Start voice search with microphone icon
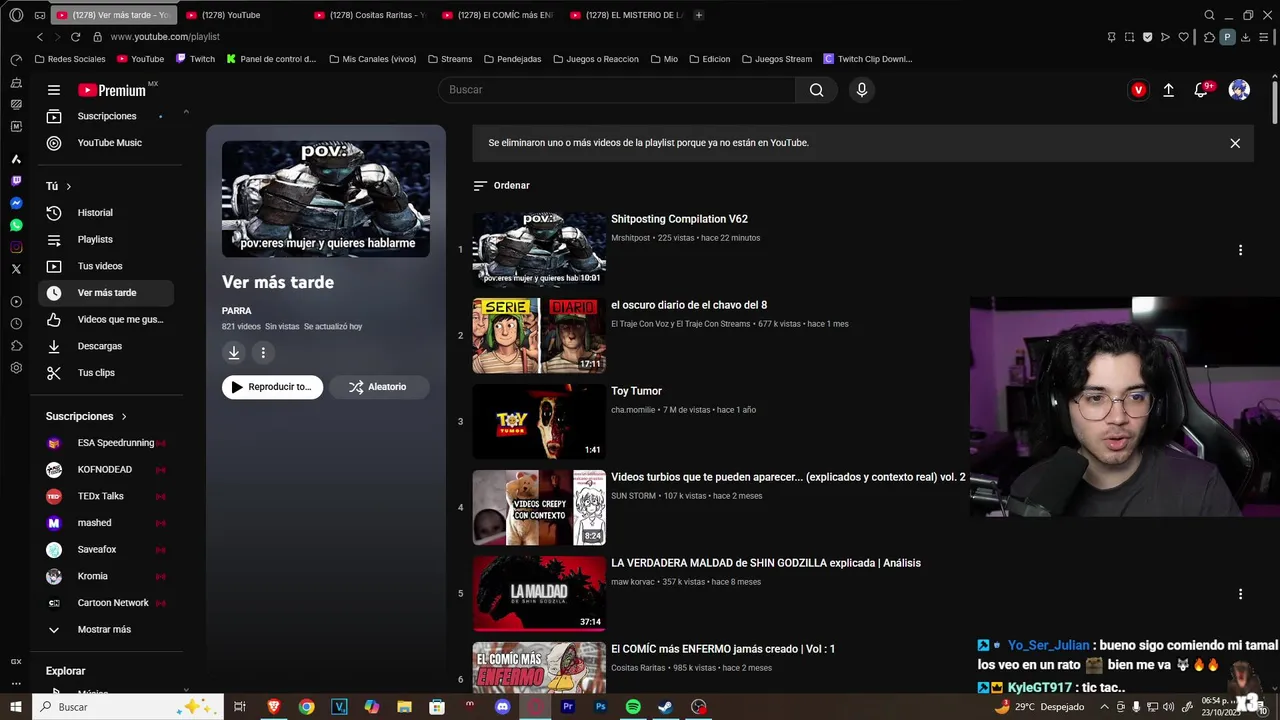Screen dimensions: 1280x720 click(x=862, y=90)
